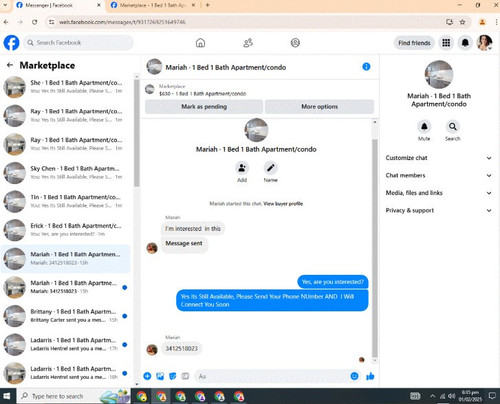
Task: Expand Media, files and links section
Action: (439, 193)
